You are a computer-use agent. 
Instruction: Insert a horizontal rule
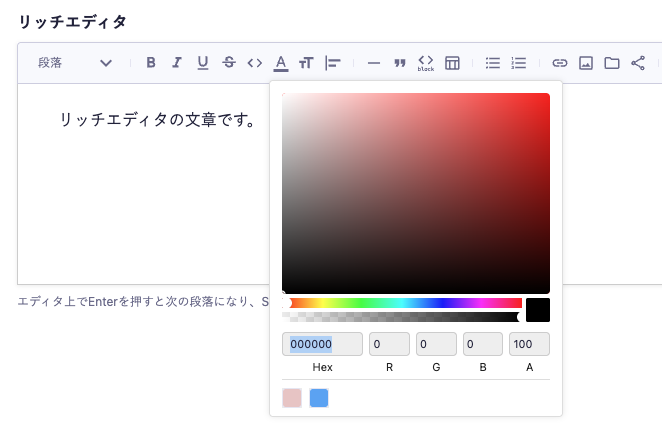pos(374,63)
